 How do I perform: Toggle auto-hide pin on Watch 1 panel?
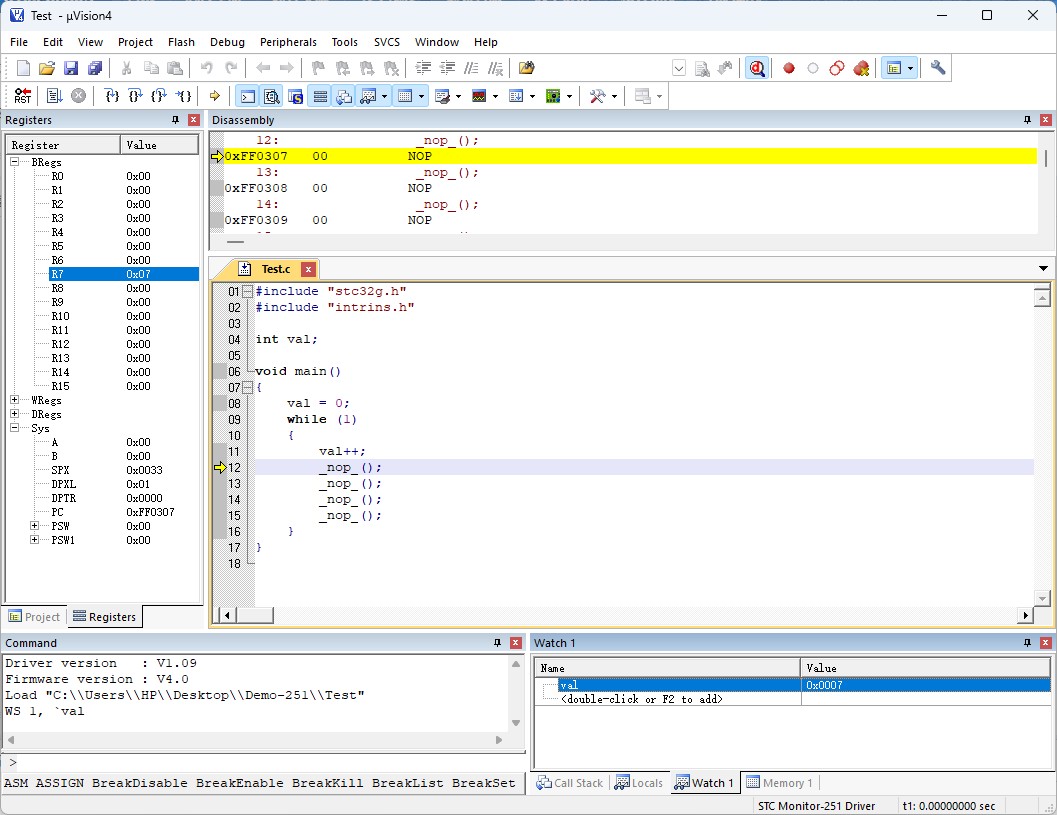(1027, 643)
